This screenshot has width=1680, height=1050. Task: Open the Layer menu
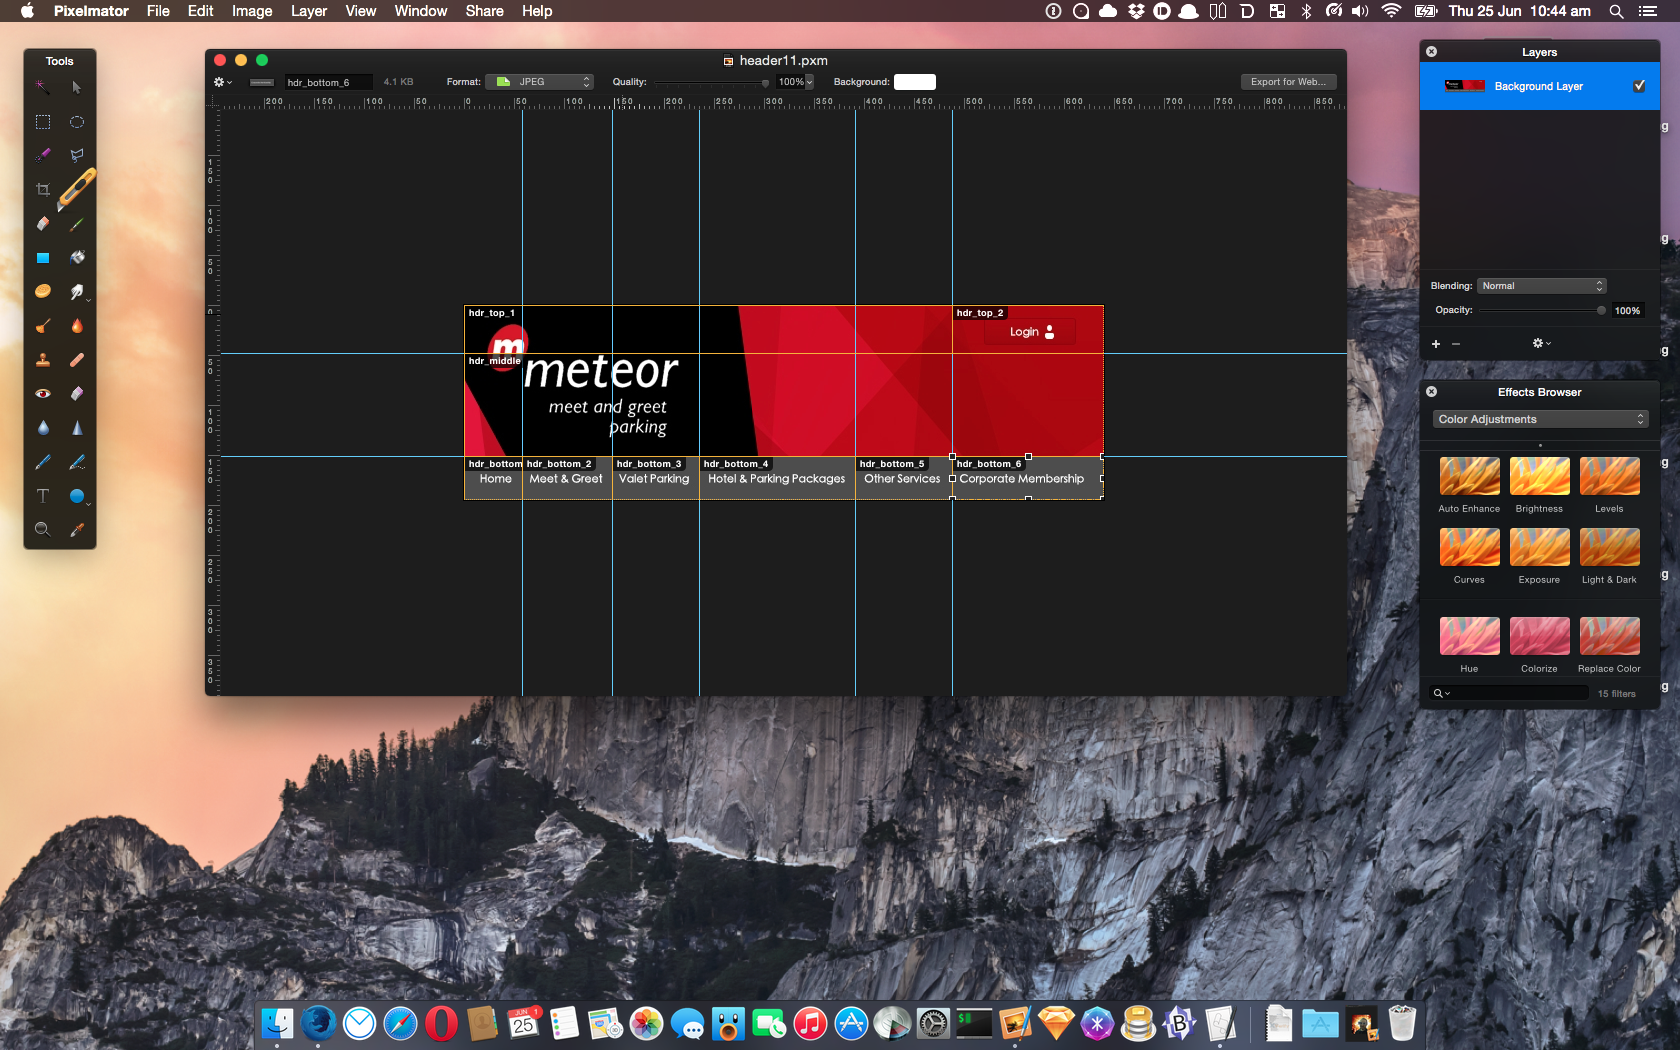pos(308,11)
